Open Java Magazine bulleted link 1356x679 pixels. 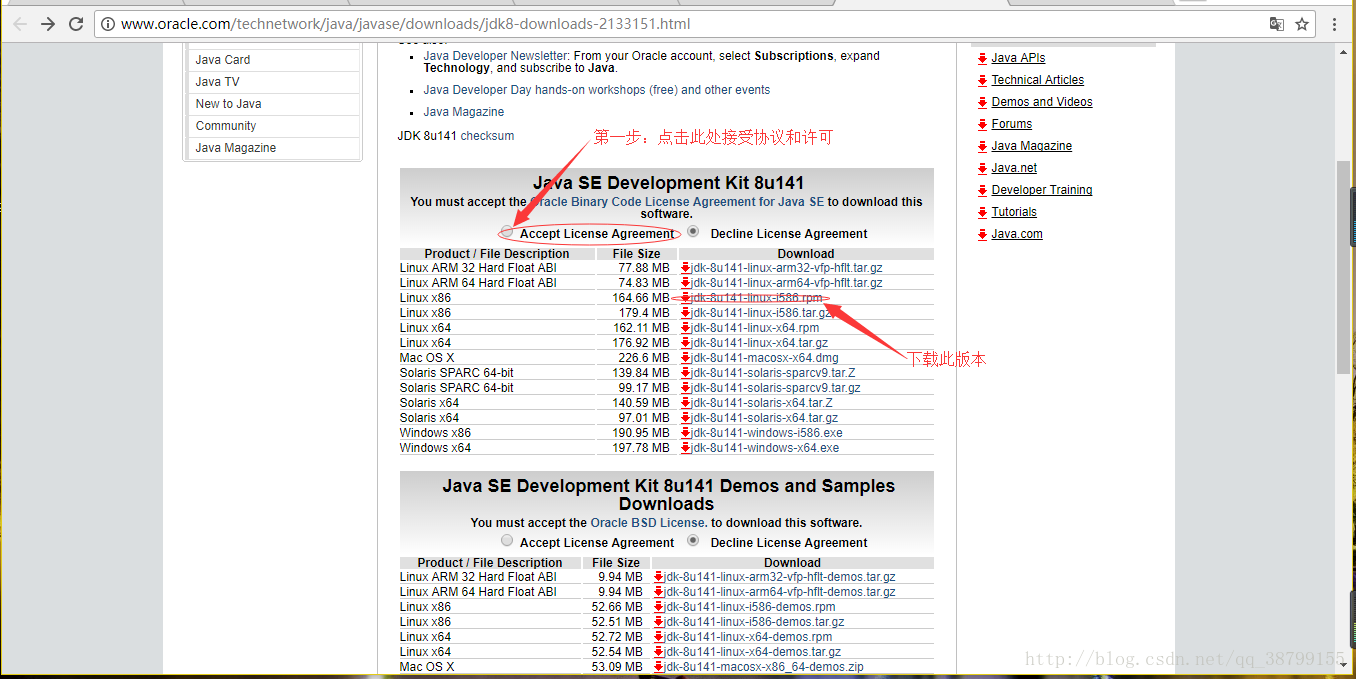pyautogui.click(x=463, y=112)
